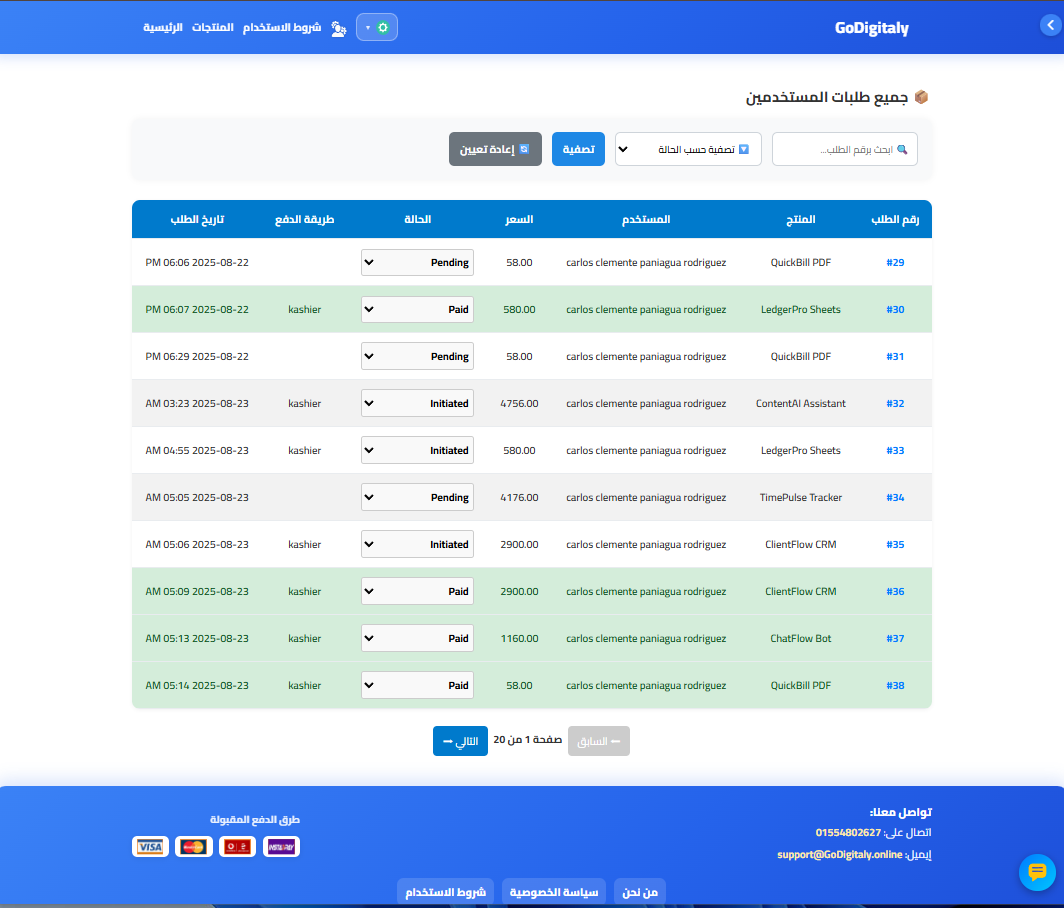Open order #35 via its link
Screen dimensions: 1064x908
tap(895, 544)
